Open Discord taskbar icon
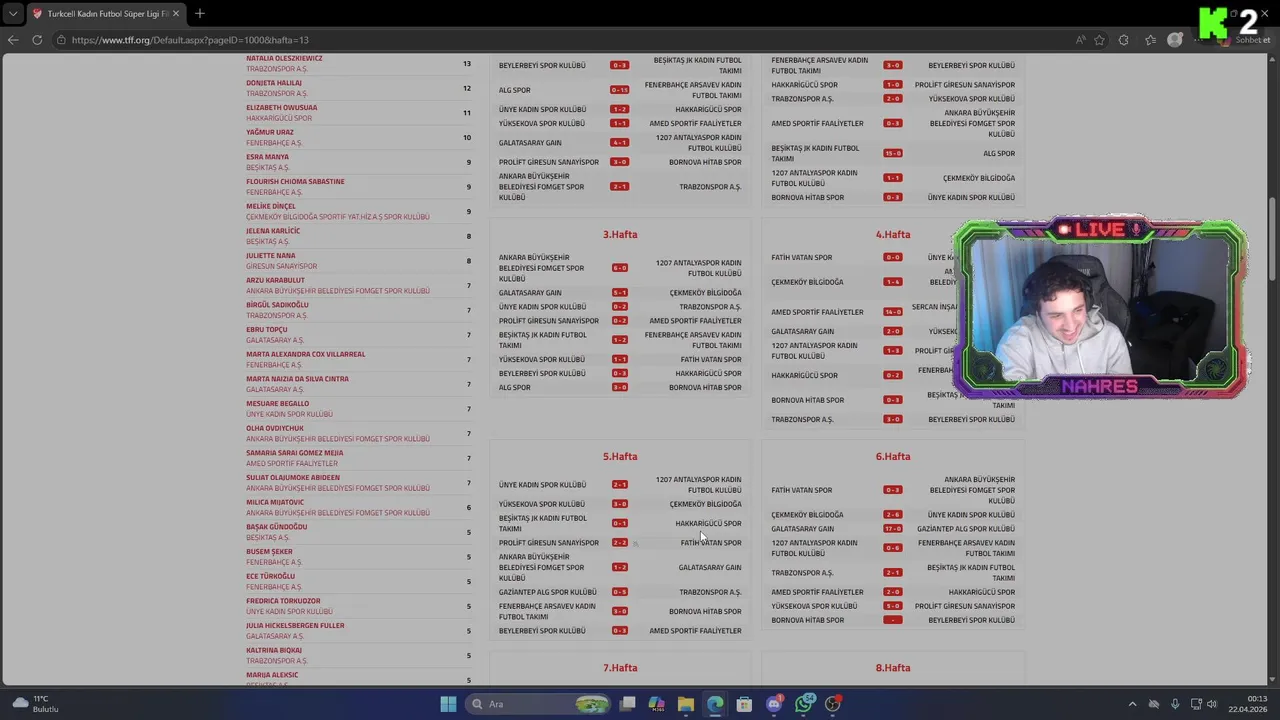The height and width of the screenshot is (720, 1280). [x=774, y=704]
